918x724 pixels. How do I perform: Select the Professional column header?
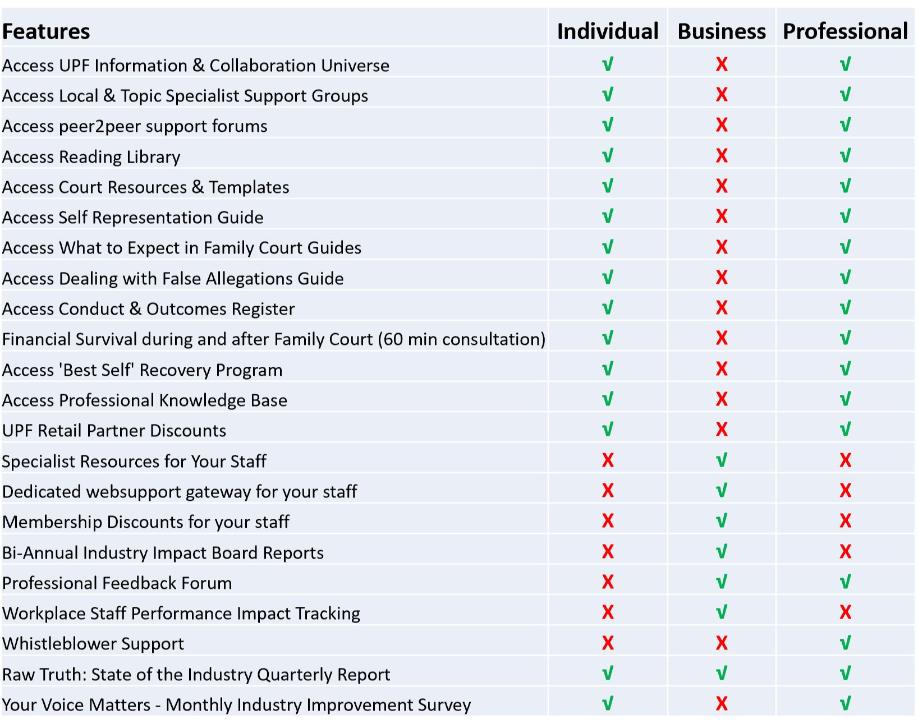[x=845, y=31]
